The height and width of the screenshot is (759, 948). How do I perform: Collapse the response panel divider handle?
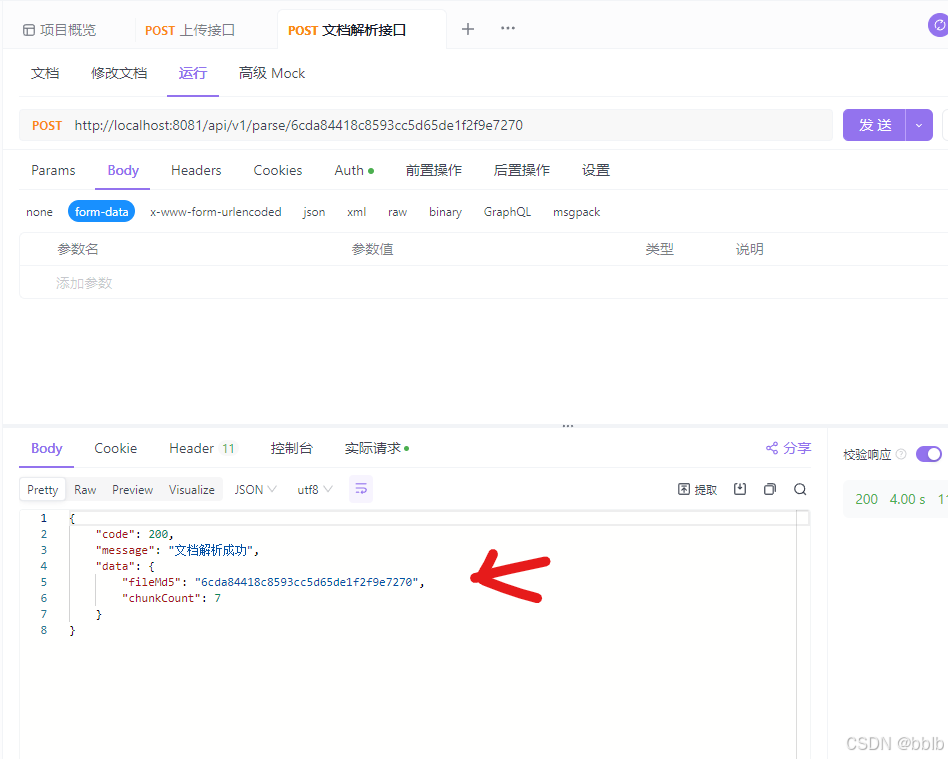(x=568, y=425)
